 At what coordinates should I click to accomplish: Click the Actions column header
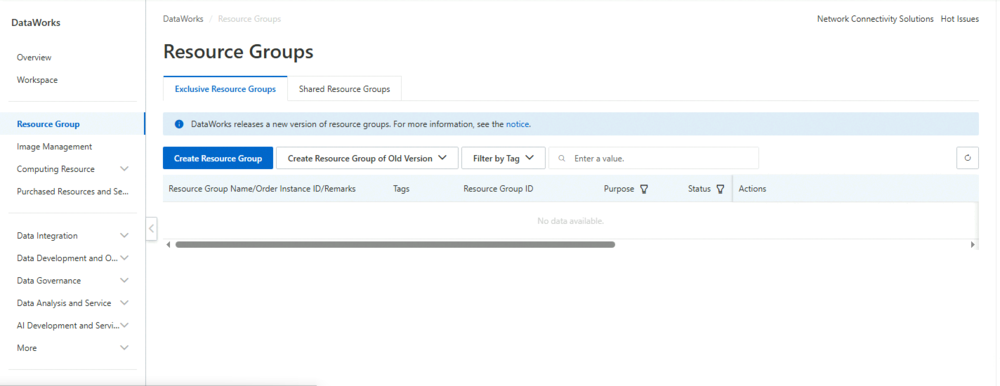pyautogui.click(x=753, y=189)
